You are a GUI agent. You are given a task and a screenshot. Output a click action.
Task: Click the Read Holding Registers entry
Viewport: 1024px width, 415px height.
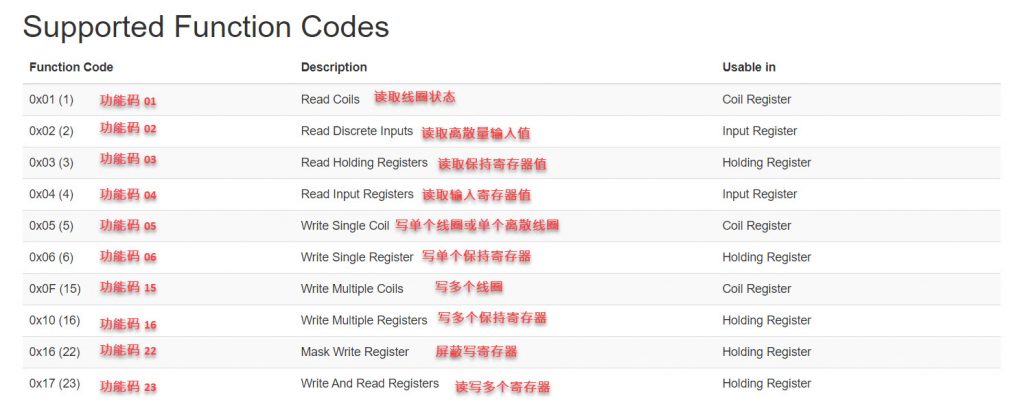pos(364,162)
